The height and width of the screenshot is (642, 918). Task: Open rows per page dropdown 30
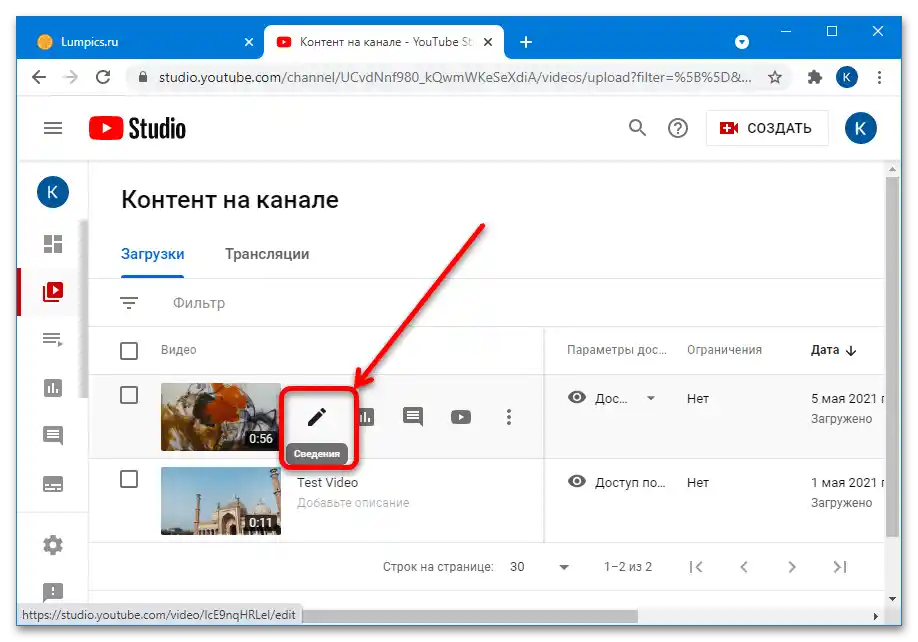(x=539, y=567)
